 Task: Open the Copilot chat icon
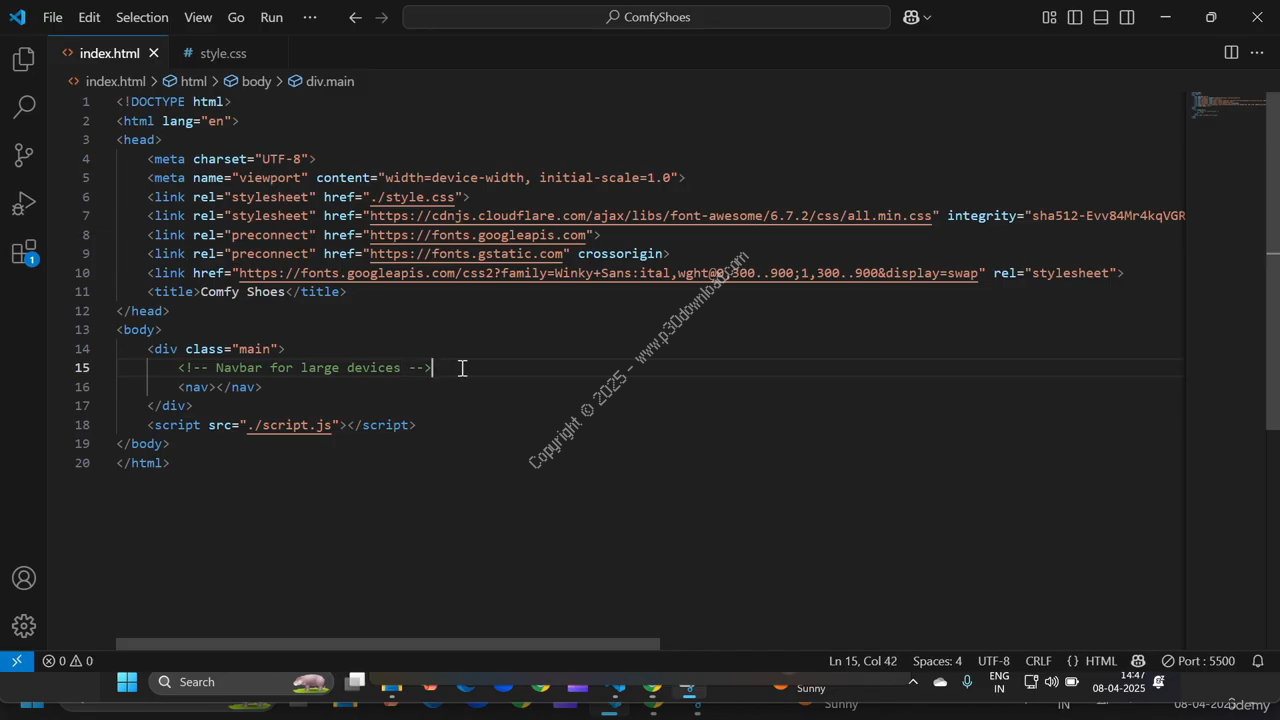click(911, 17)
